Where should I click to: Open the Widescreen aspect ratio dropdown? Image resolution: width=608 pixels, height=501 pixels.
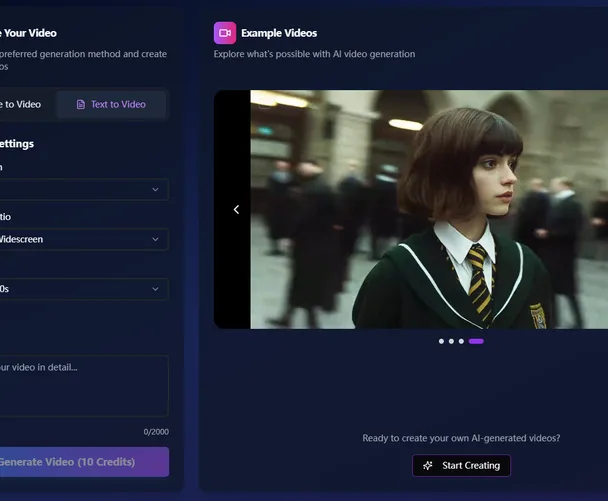pyautogui.click(x=84, y=239)
